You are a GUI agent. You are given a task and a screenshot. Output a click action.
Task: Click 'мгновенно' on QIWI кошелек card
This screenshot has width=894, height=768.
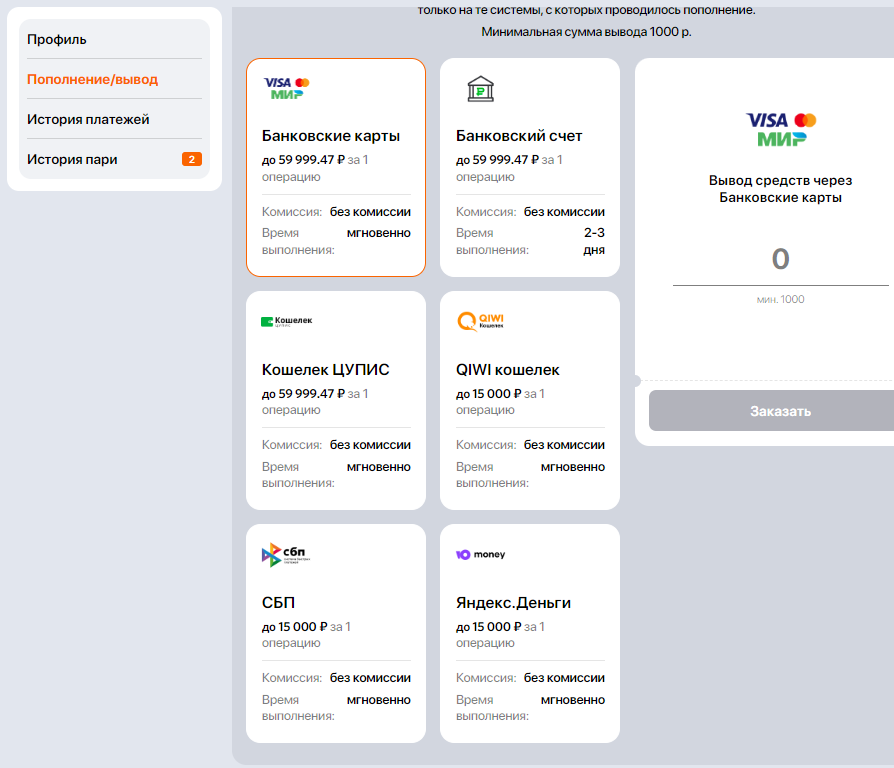tap(572, 467)
